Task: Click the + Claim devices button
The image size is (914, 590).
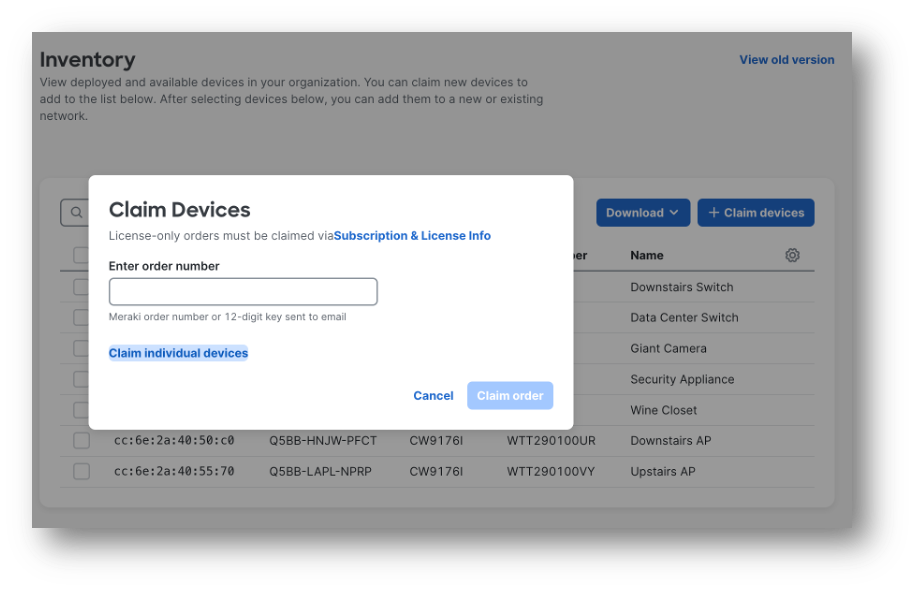Action: (x=756, y=213)
